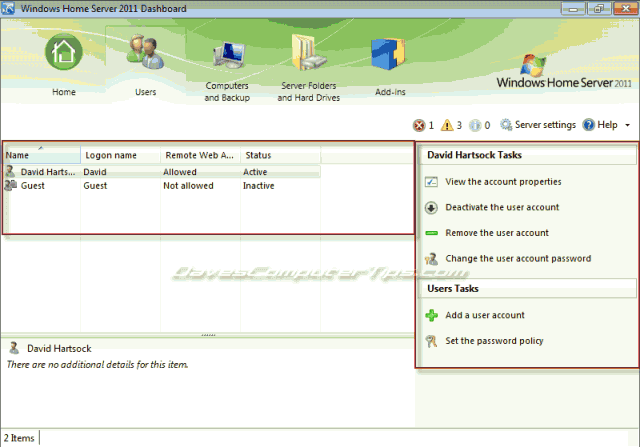Click the no additional details message
640x447 pixels.
click(x=97, y=365)
